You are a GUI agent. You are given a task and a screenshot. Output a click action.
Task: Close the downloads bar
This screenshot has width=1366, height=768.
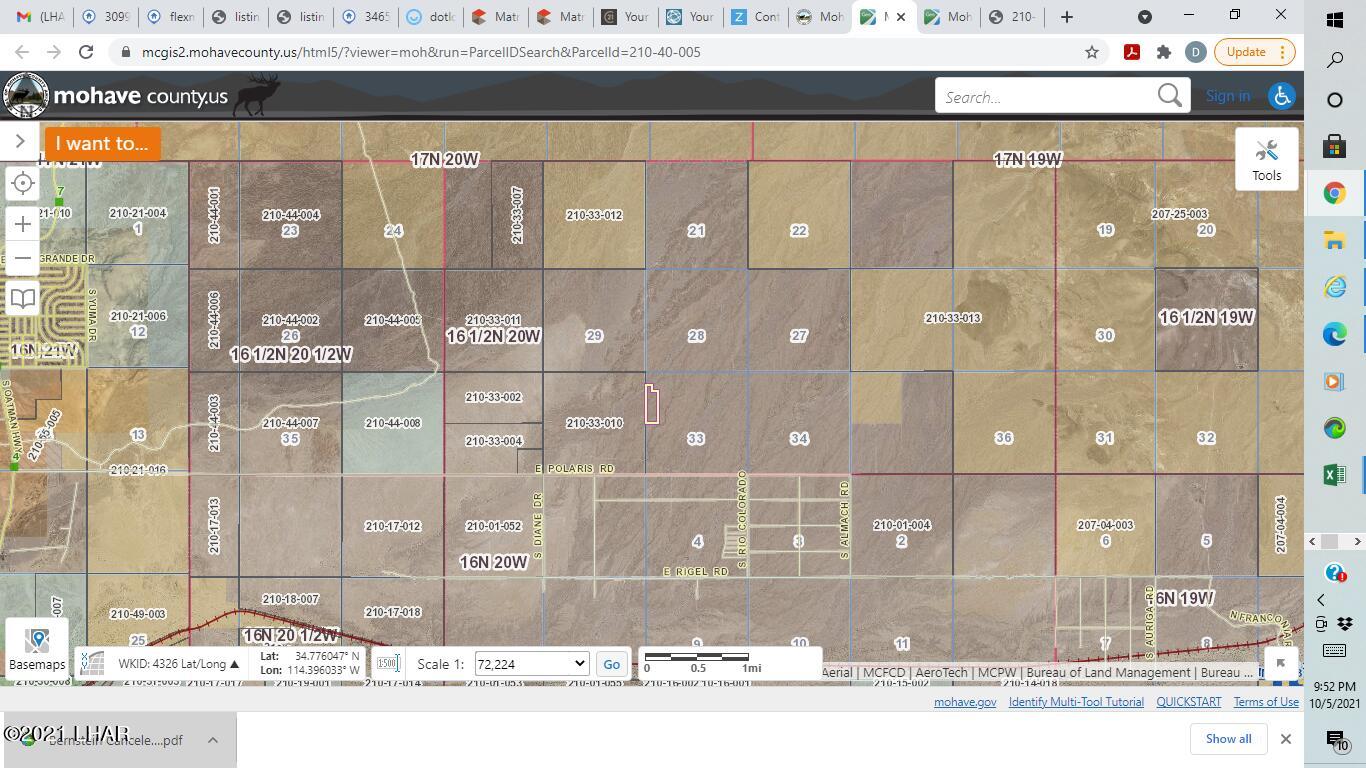tap(1285, 739)
